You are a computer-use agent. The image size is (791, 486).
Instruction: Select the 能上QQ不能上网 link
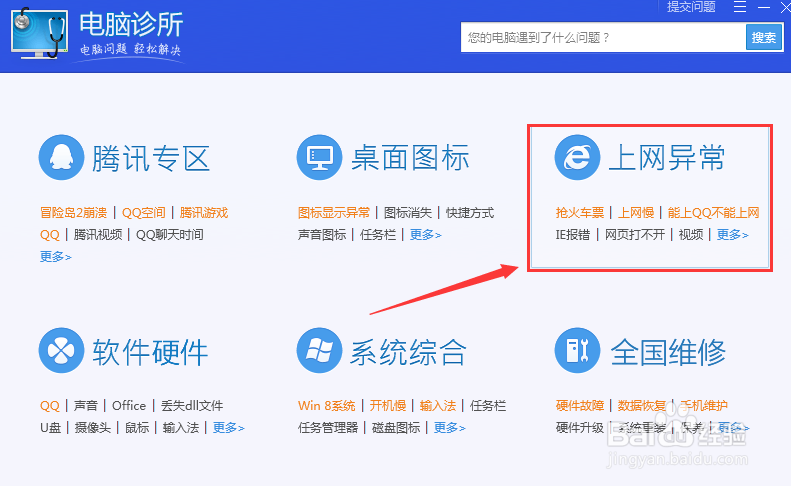tap(713, 212)
